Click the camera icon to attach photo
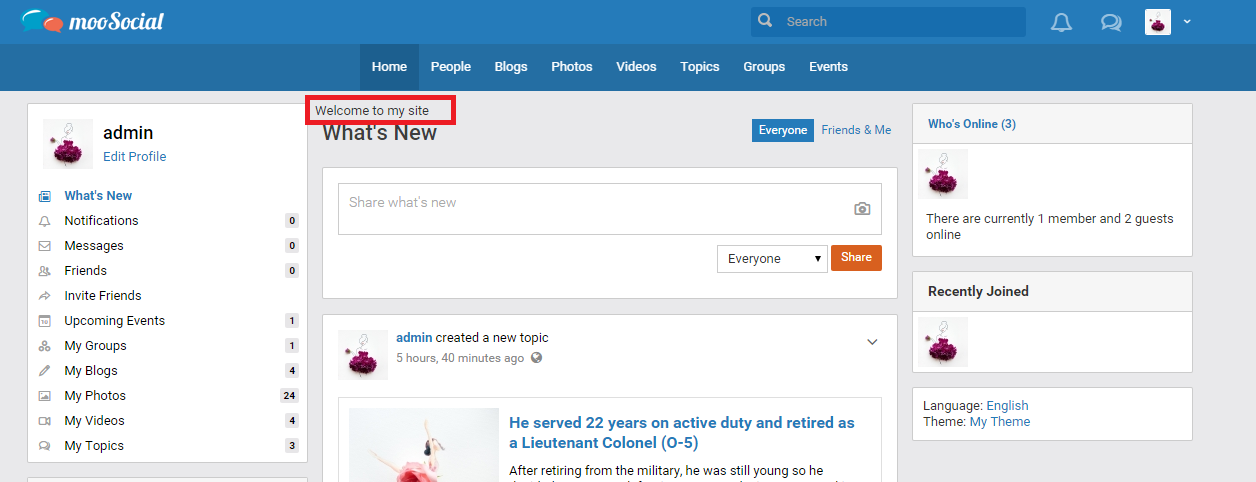The height and width of the screenshot is (482, 1256). coord(861,209)
